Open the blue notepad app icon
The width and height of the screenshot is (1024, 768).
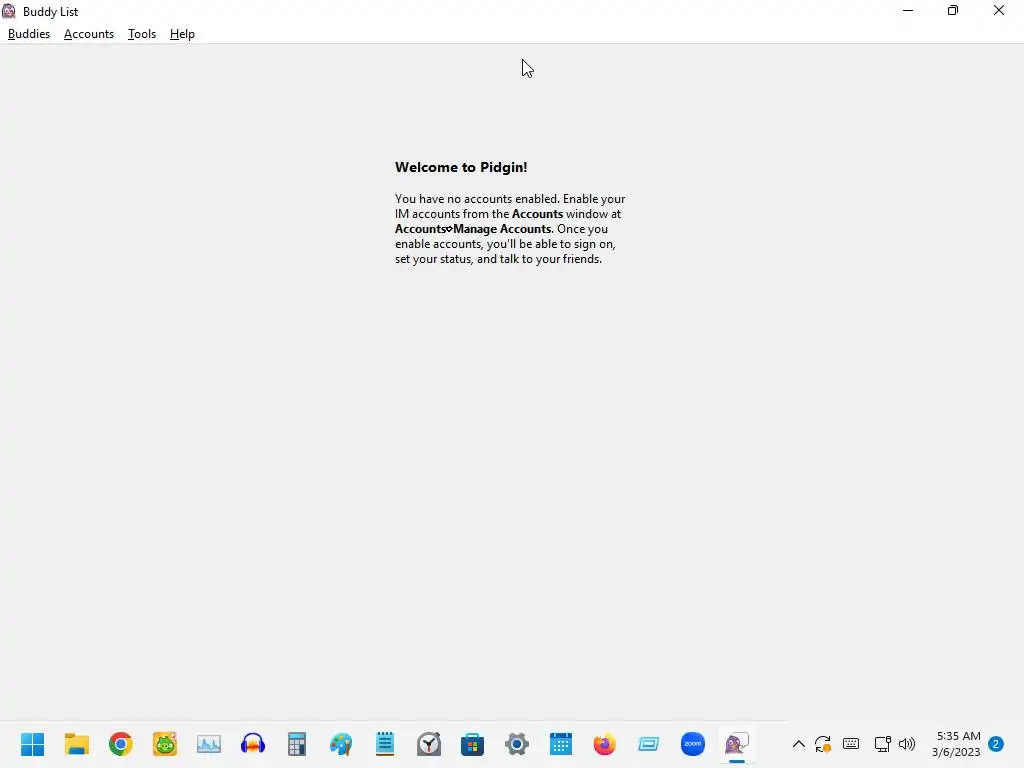(x=385, y=744)
